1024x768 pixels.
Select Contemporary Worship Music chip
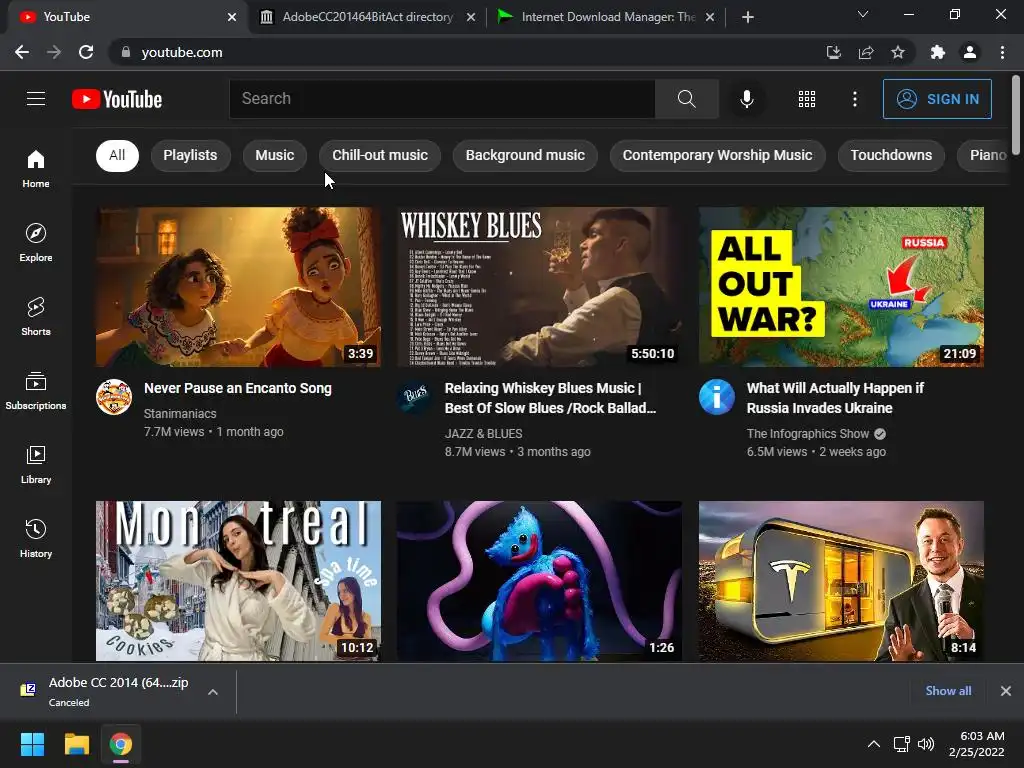pos(717,155)
